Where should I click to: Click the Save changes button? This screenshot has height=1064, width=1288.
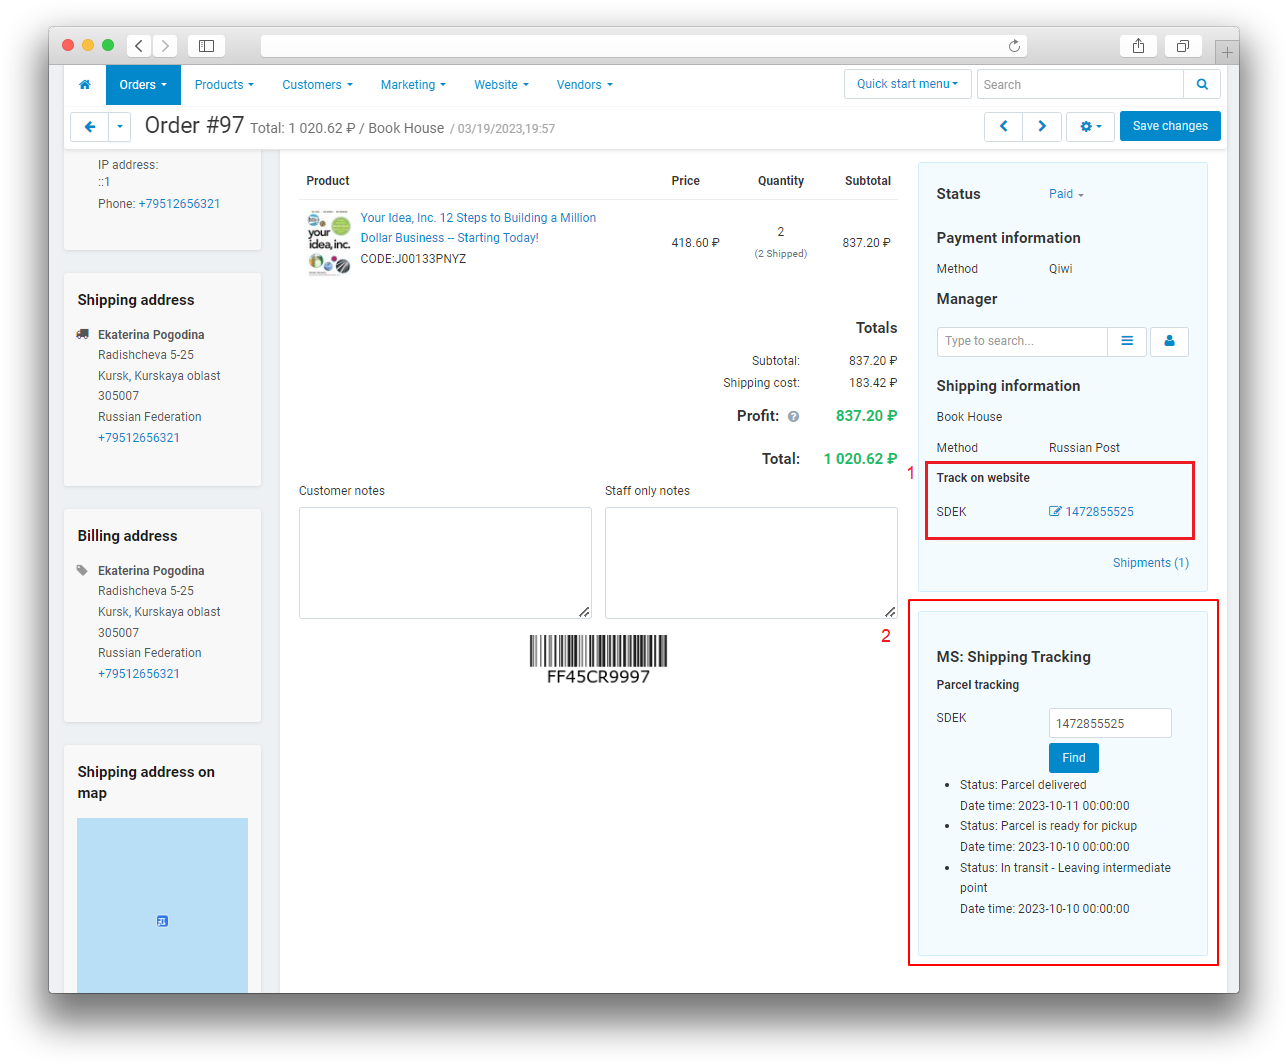[1170, 126]
